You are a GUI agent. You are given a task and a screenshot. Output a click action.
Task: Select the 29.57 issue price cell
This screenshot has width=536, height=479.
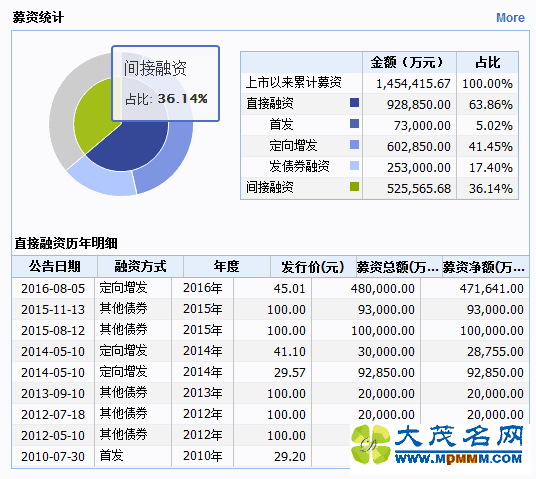[x=290, y=373]
